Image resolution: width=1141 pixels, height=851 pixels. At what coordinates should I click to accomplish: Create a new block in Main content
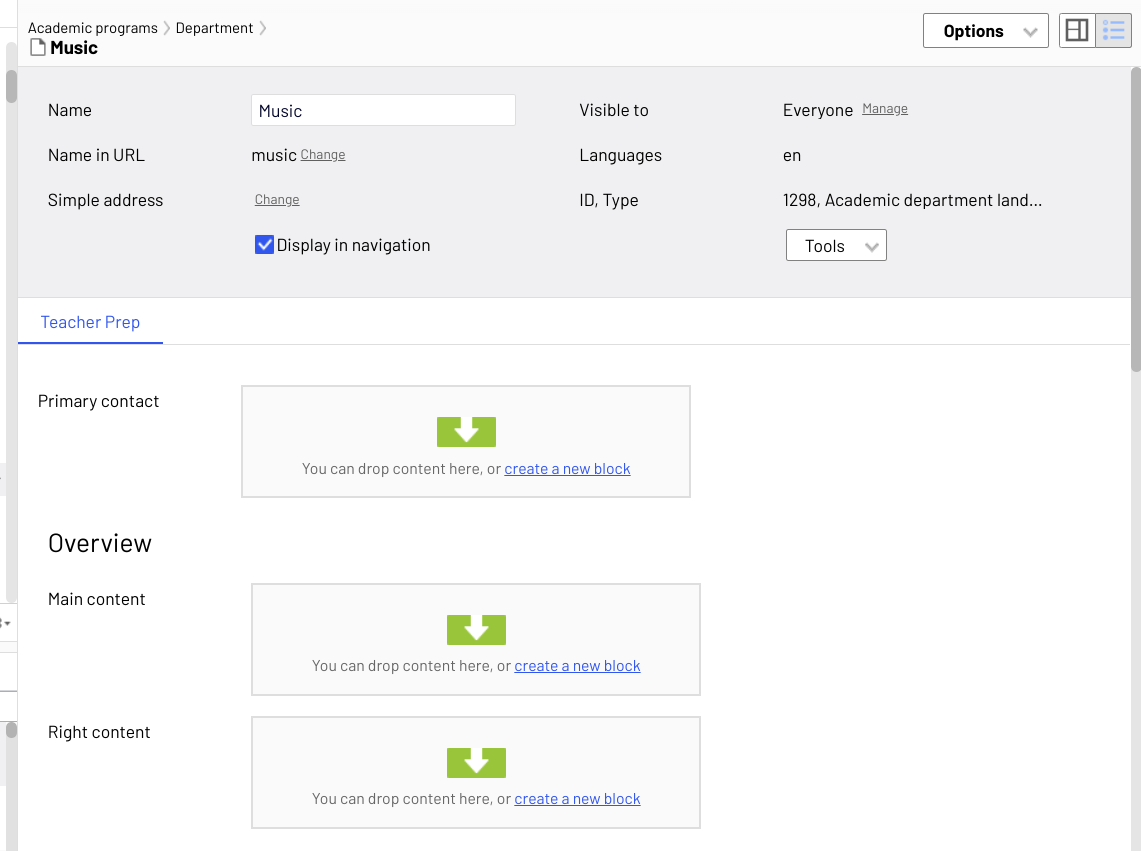coord(577,666)
